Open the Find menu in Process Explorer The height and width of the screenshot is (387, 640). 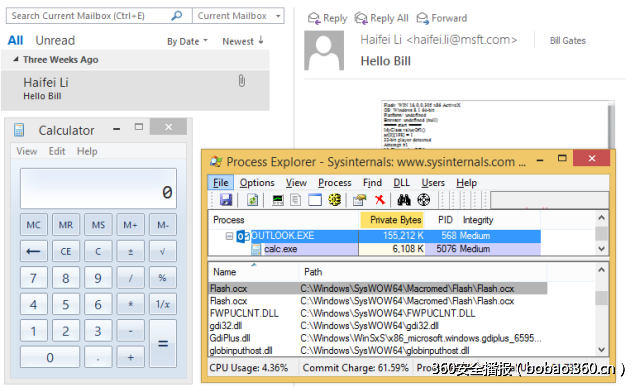pos(372,182)
